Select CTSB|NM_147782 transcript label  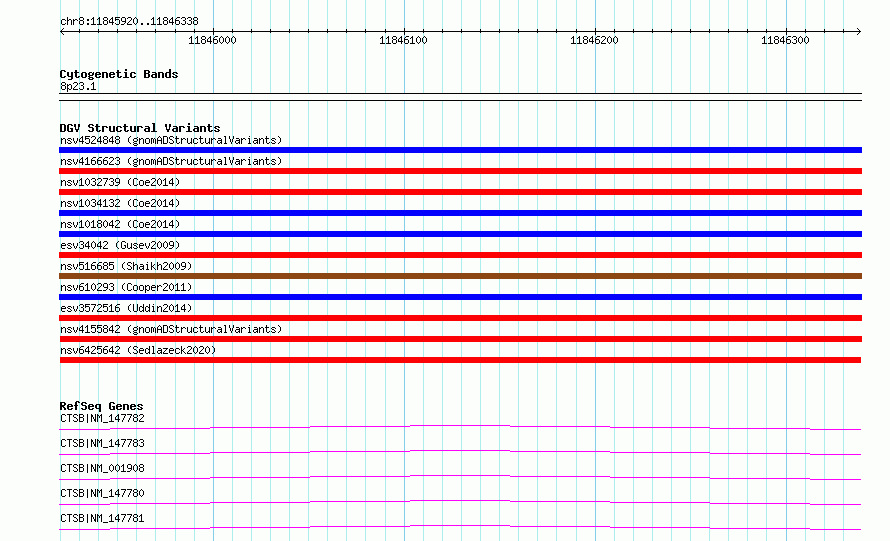(102, 418)
